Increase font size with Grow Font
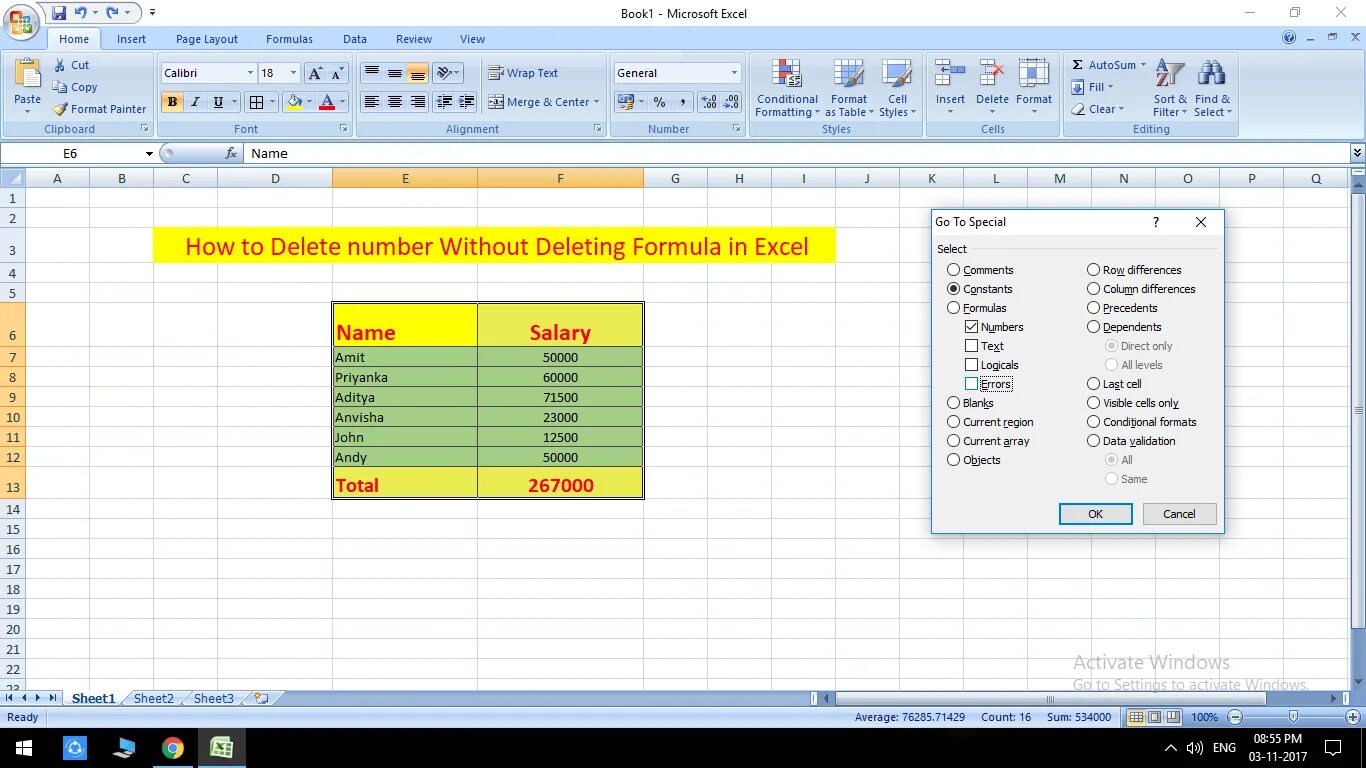1366x768 pixels. (314, 73)
